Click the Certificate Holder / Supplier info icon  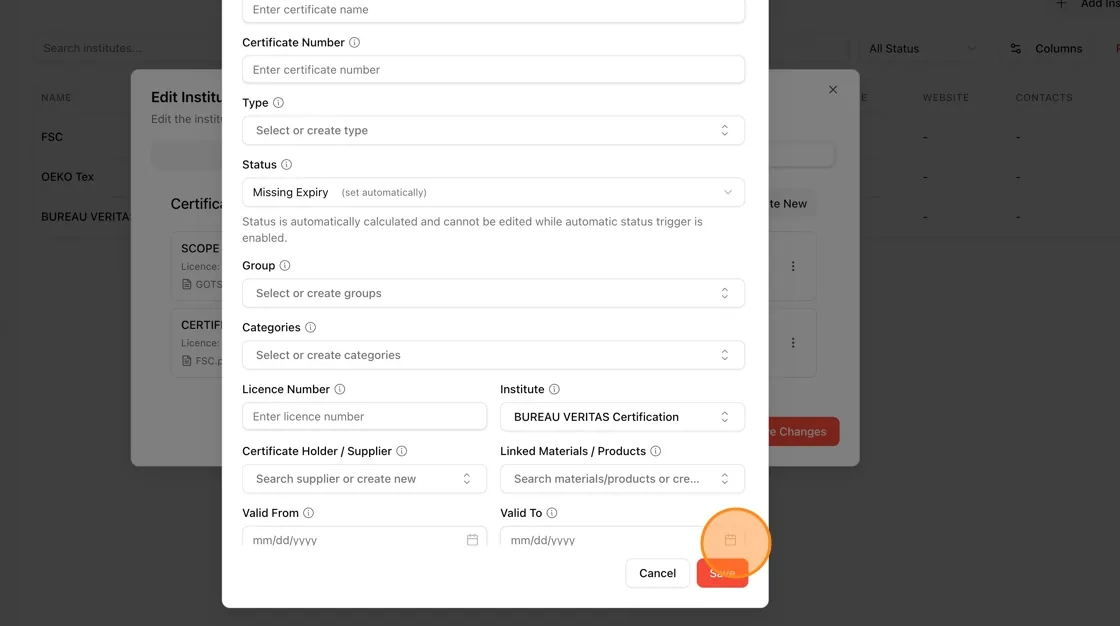click(x=402, y=451)
